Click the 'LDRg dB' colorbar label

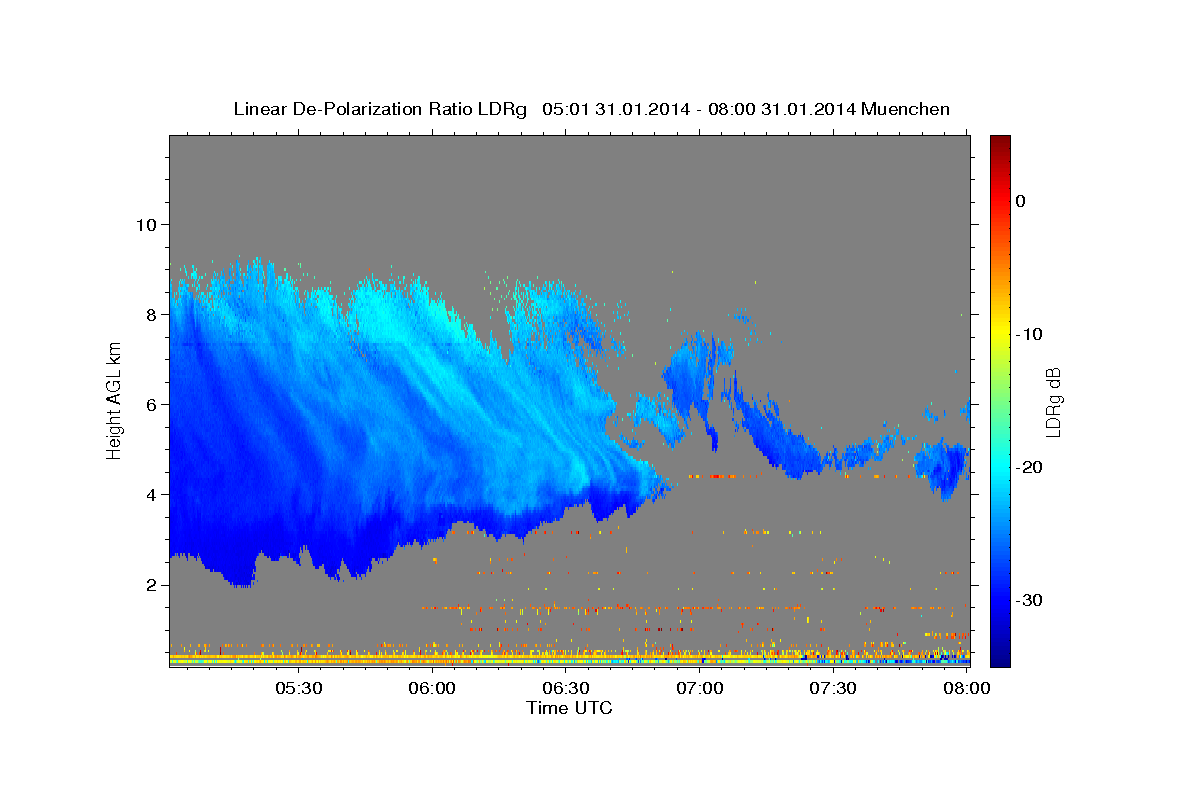(x=1052, y=401)
